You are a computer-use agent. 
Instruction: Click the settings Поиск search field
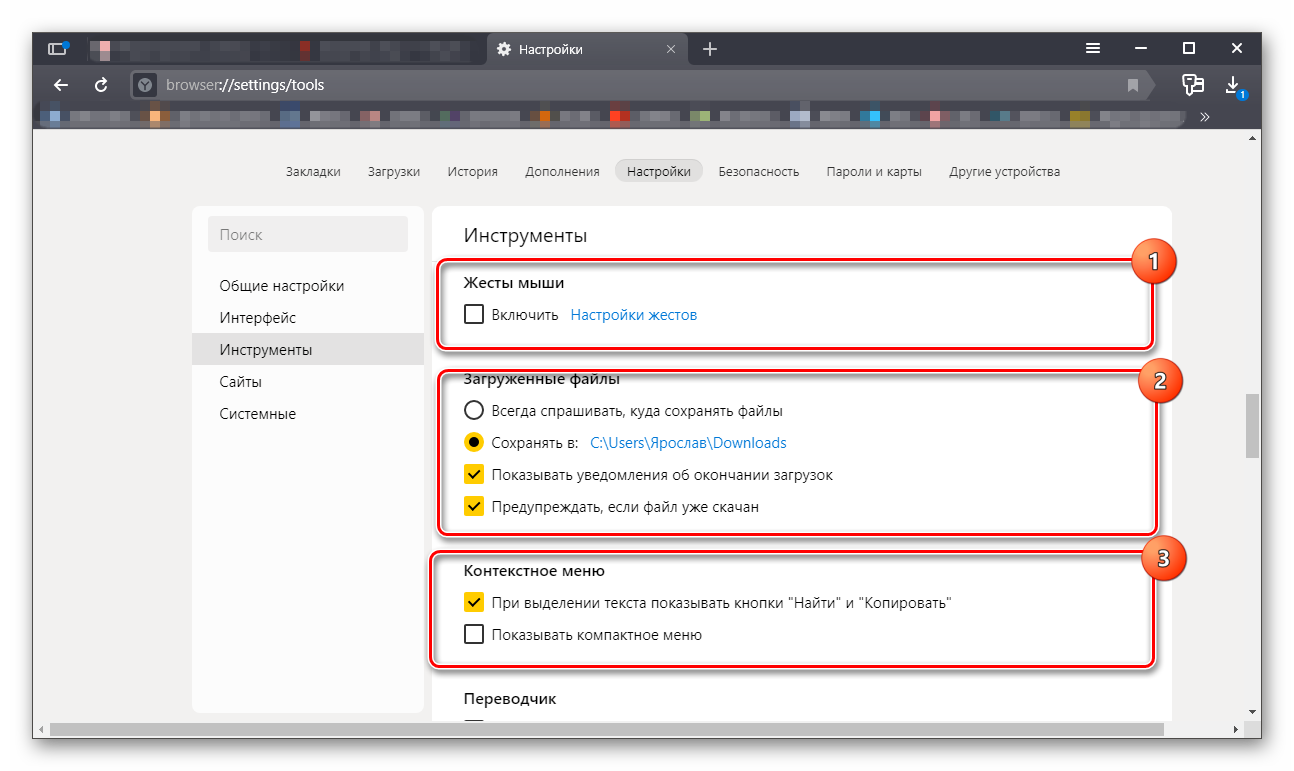click(x=308, y=235)
